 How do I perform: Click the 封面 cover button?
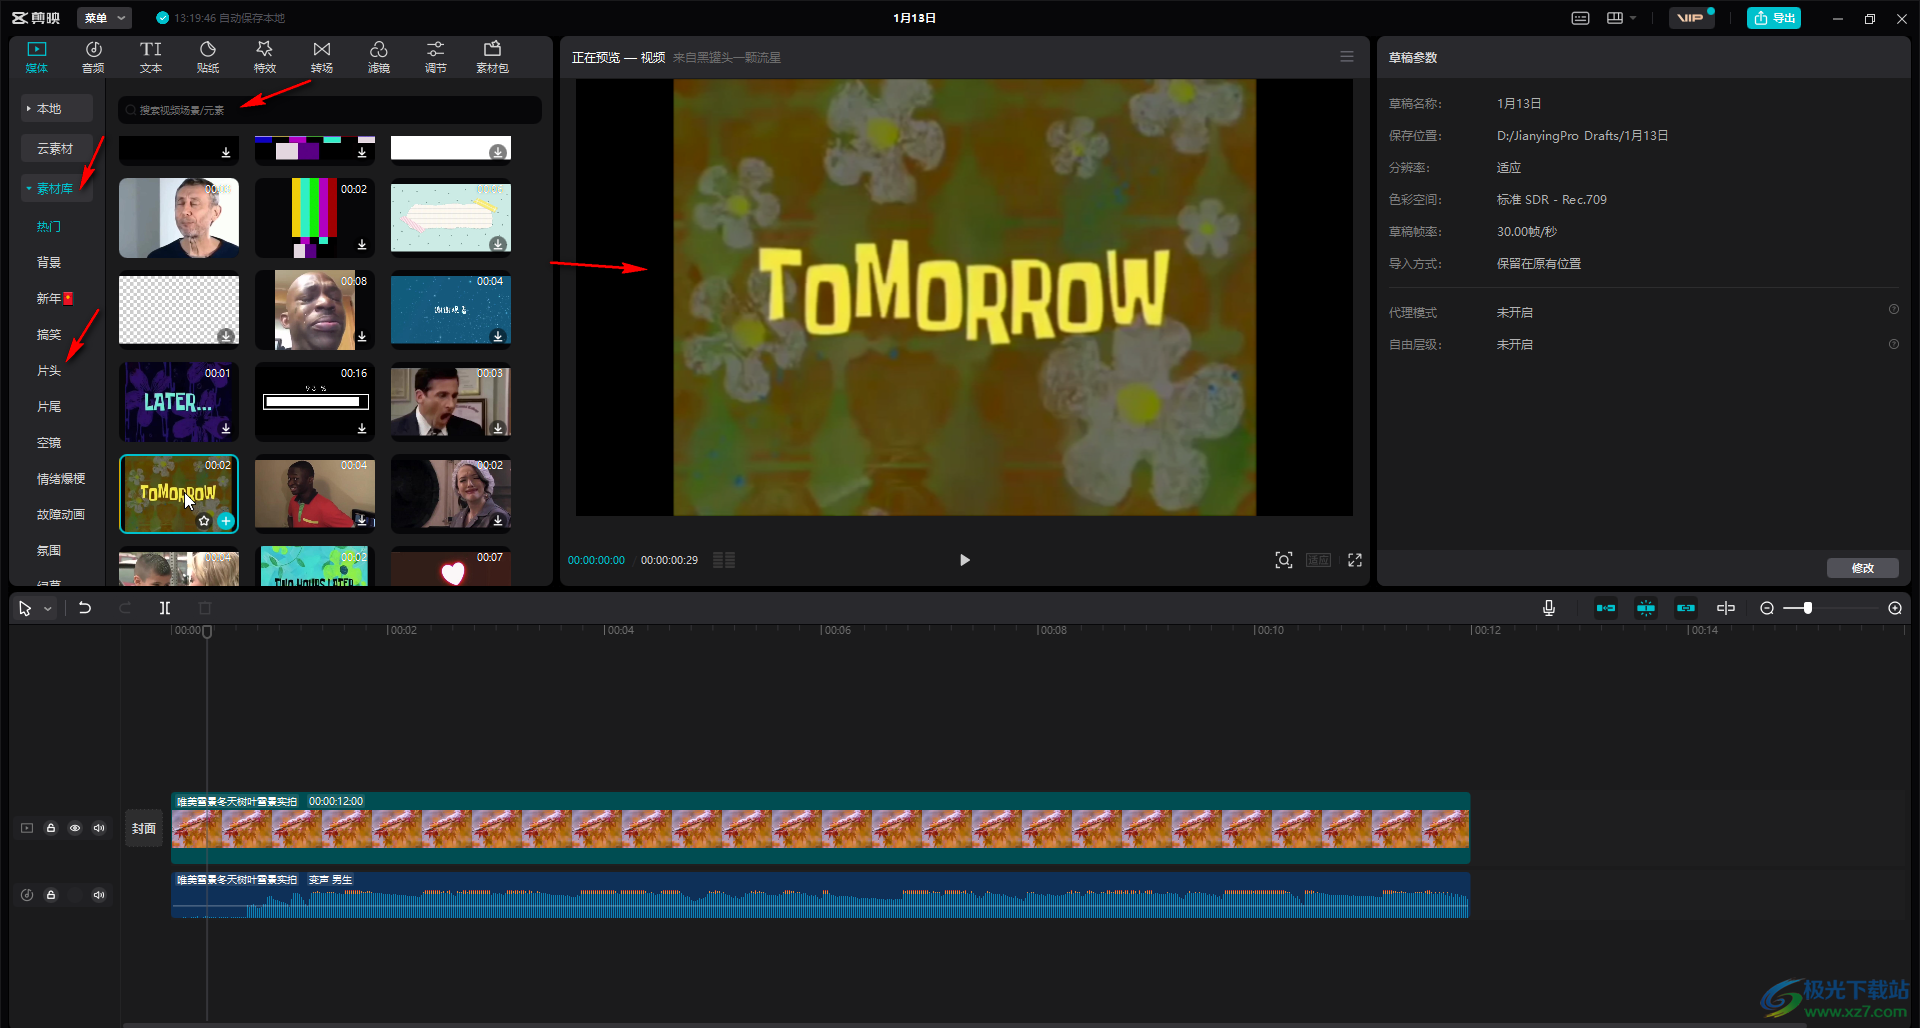[144, 828]
